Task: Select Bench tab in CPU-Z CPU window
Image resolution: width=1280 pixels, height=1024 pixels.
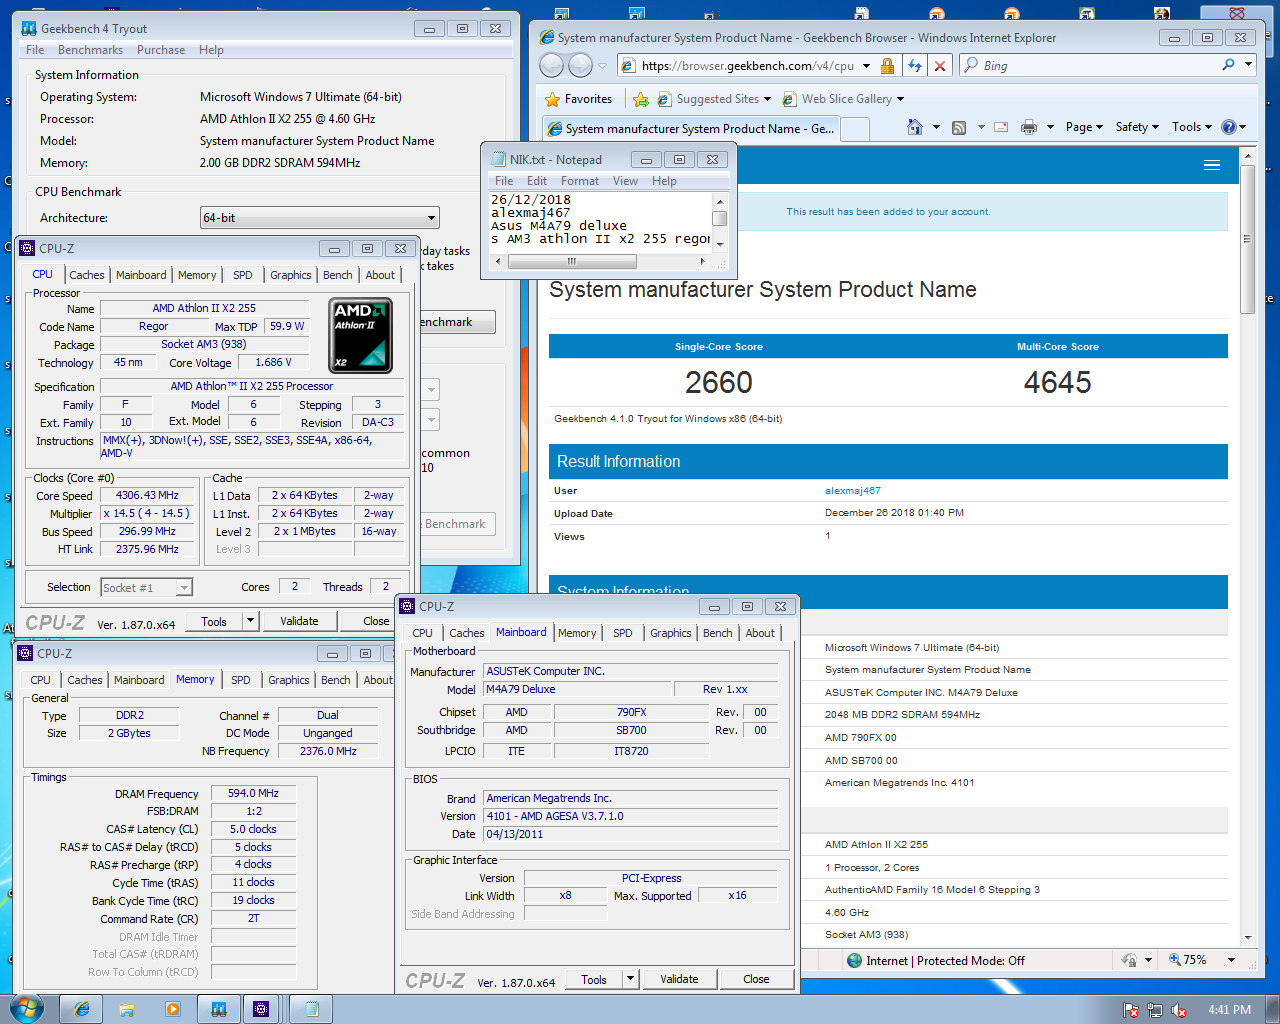Action: coord(338,275)
